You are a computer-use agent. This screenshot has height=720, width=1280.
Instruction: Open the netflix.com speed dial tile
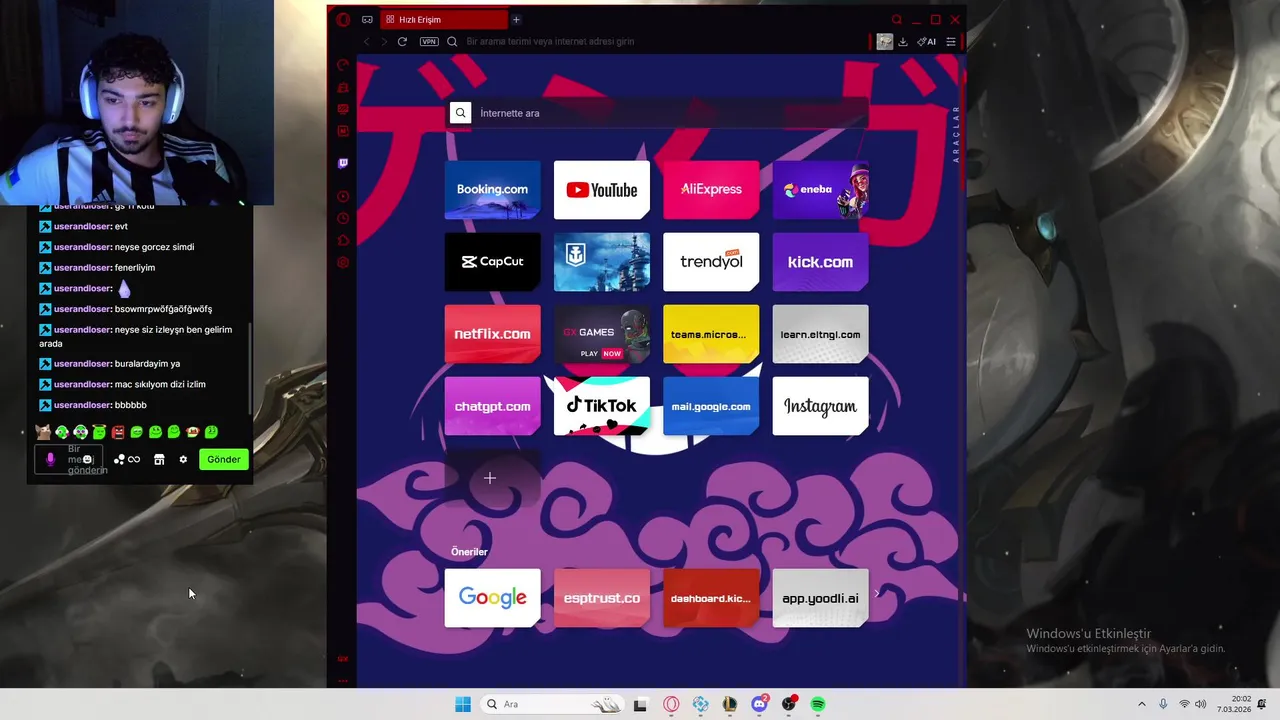pyautogui.click(x=492, y=334)
